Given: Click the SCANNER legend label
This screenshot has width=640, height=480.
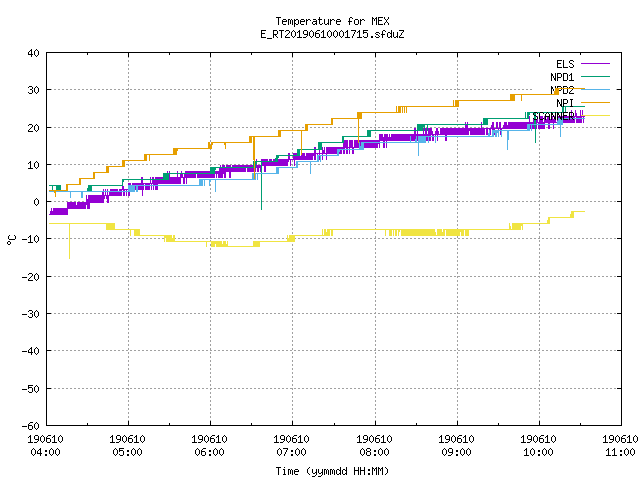Looking at the screenshot, I should pyautogui.click(x=553, y=116).
